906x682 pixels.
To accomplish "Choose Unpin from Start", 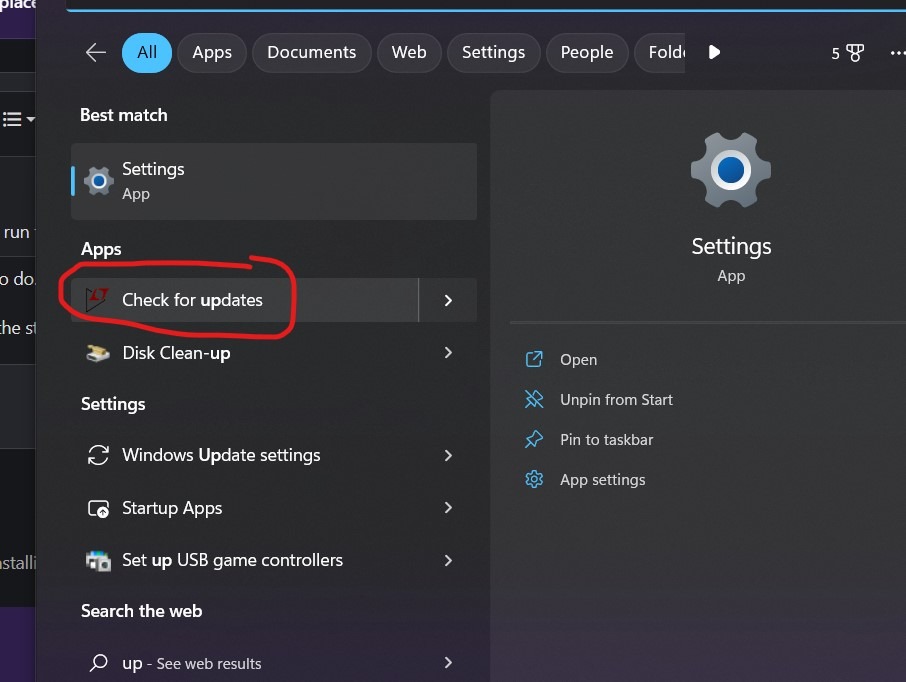I will tap(616, 399).
